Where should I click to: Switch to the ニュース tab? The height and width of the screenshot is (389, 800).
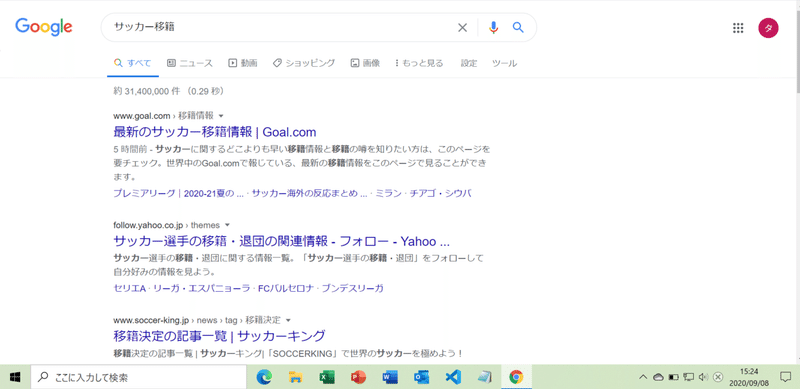pyautogui.click(x=190, y=63)
